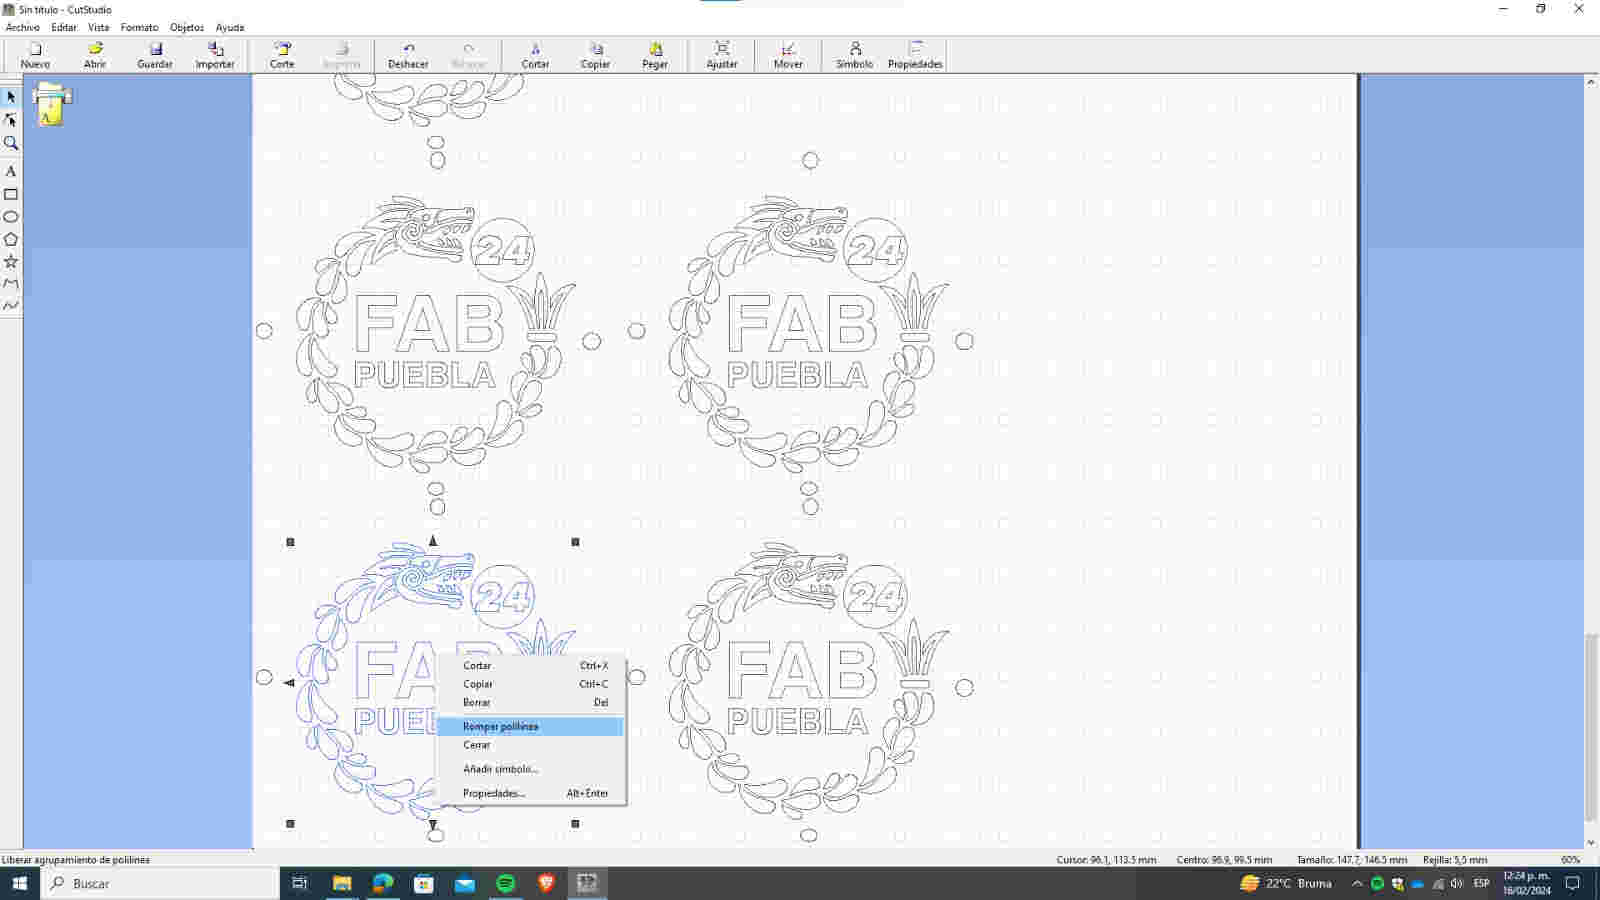Open the Vista menu
The width and height of the screenshot is (1600, 900).
tap(99, 27)
